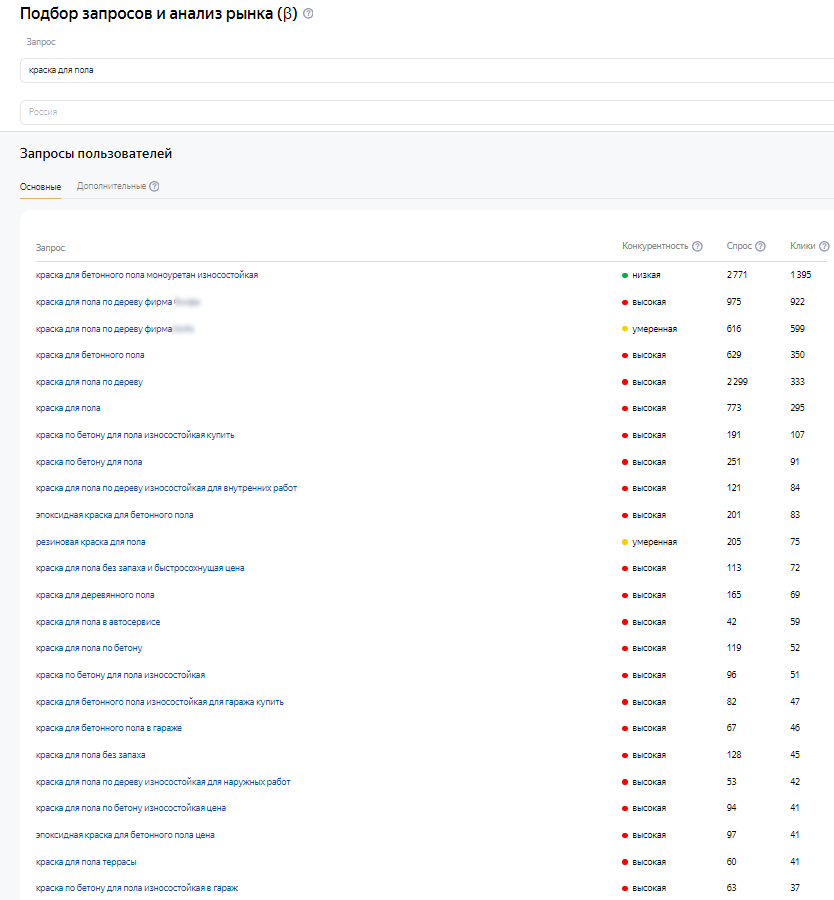This screenshot has width=834, height=900.
Task: Open query краска для пола по бетону
Action: [89, 648]
